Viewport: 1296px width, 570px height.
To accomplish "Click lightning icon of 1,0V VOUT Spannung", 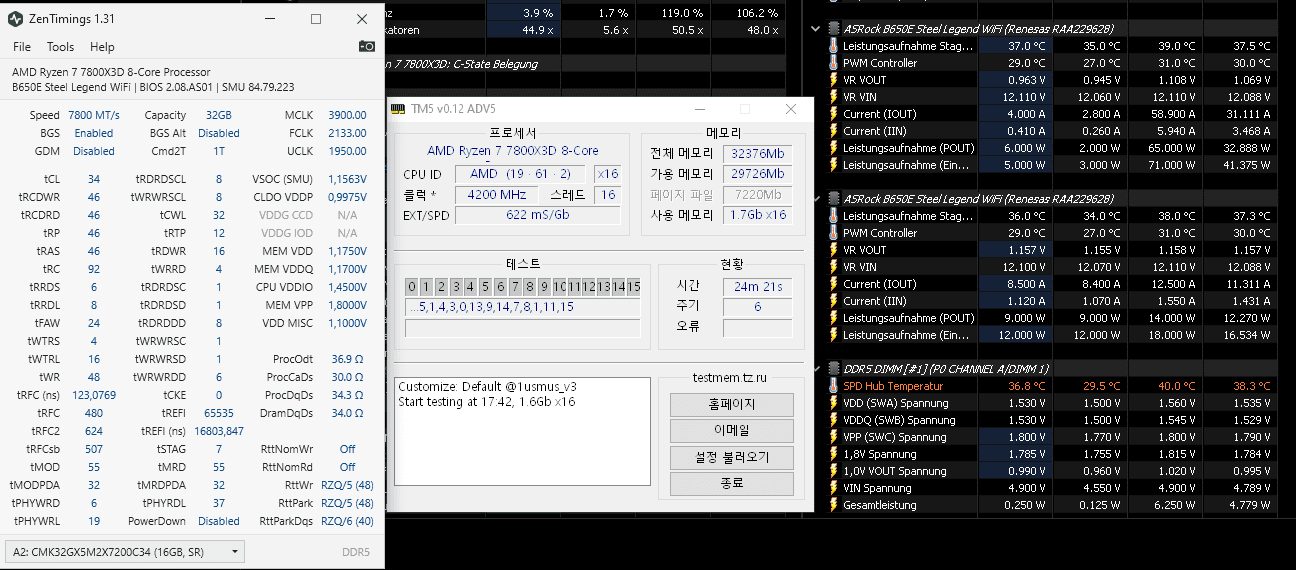I will tap(834, 471).
